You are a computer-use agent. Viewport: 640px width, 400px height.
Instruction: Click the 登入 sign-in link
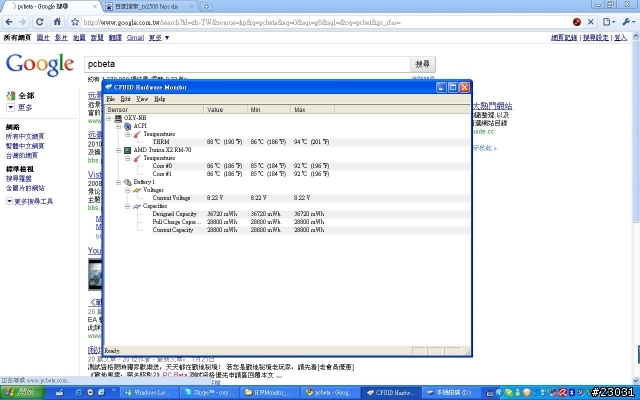point(620,38)
